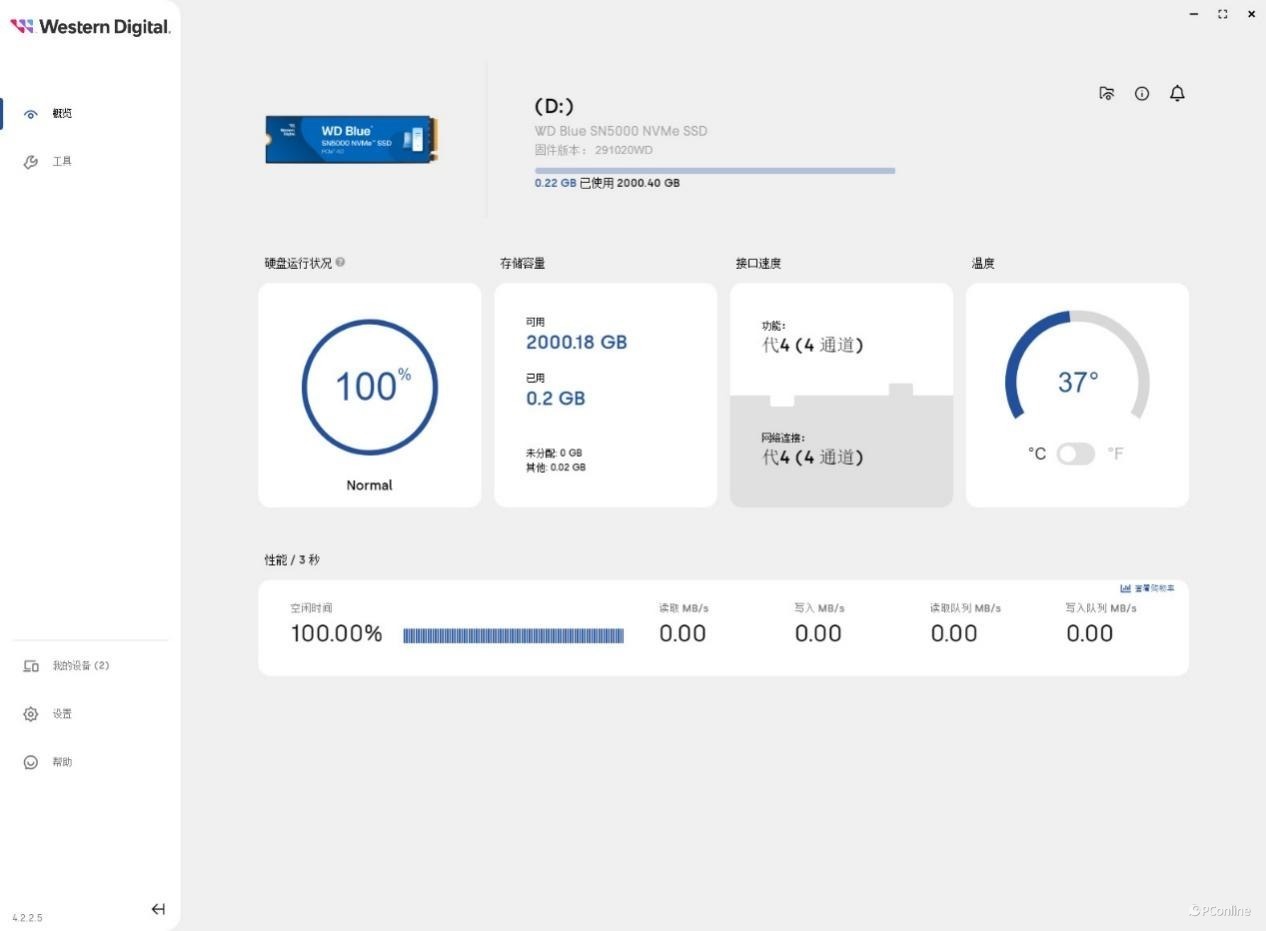Toggle temperature unit between °C and °F
The height and width of the screenshot is (931, 1266).
point(1076,454)
